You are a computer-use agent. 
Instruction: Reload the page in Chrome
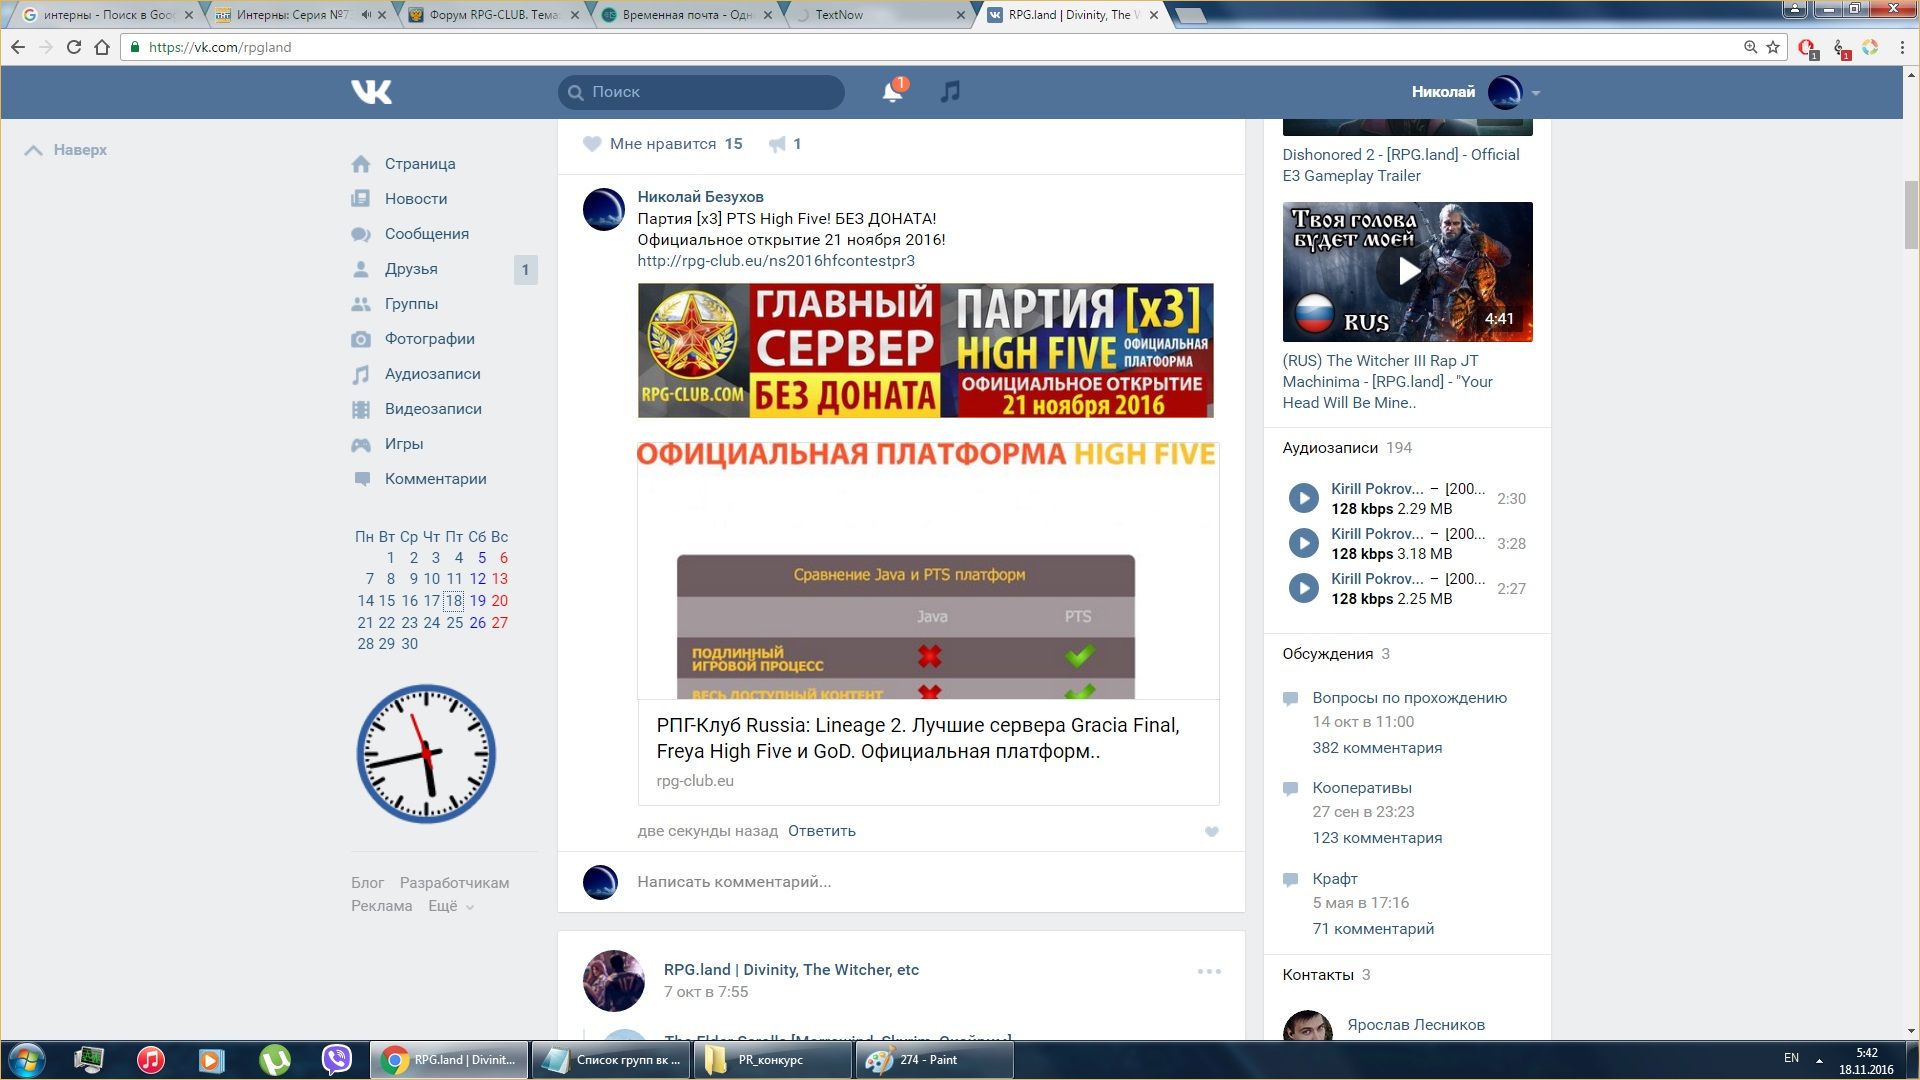pyautogui.click(x=73, y=47)
